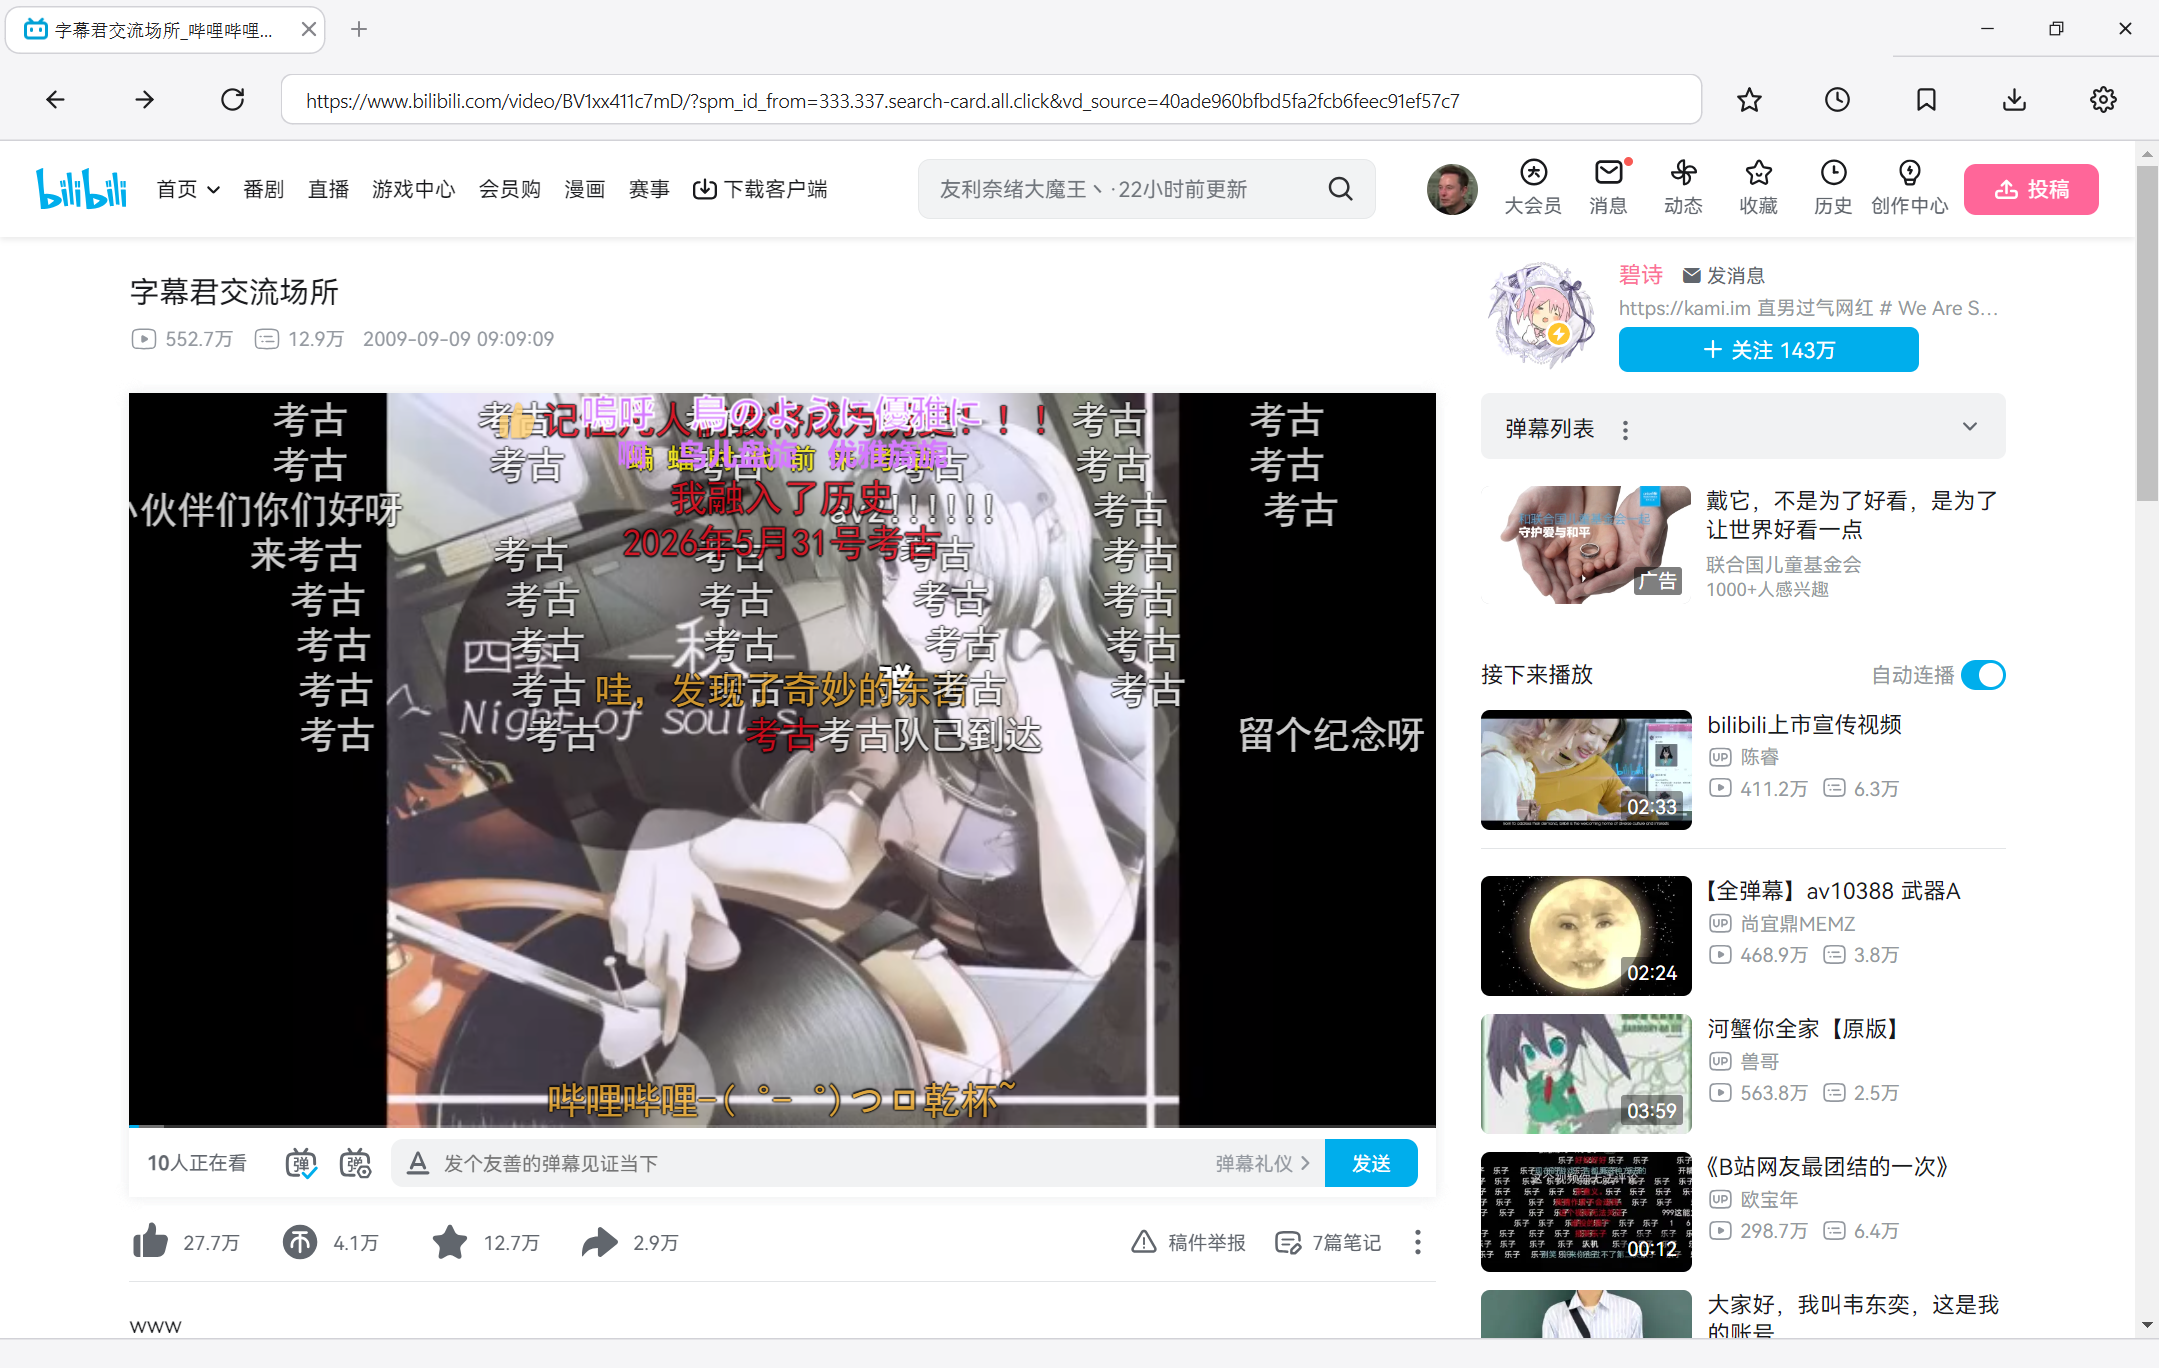Reload the page

232,99
